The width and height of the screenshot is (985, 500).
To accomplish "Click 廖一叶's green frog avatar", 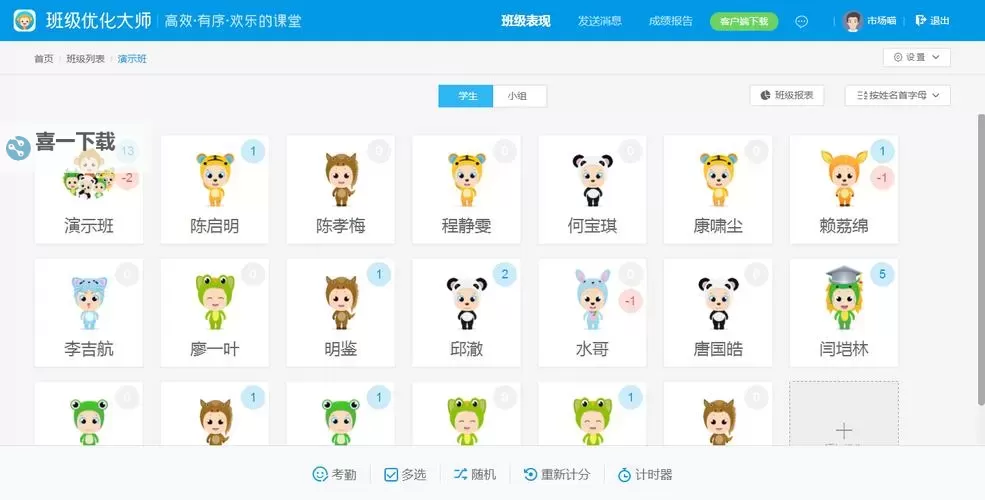I will pos(215,302).
